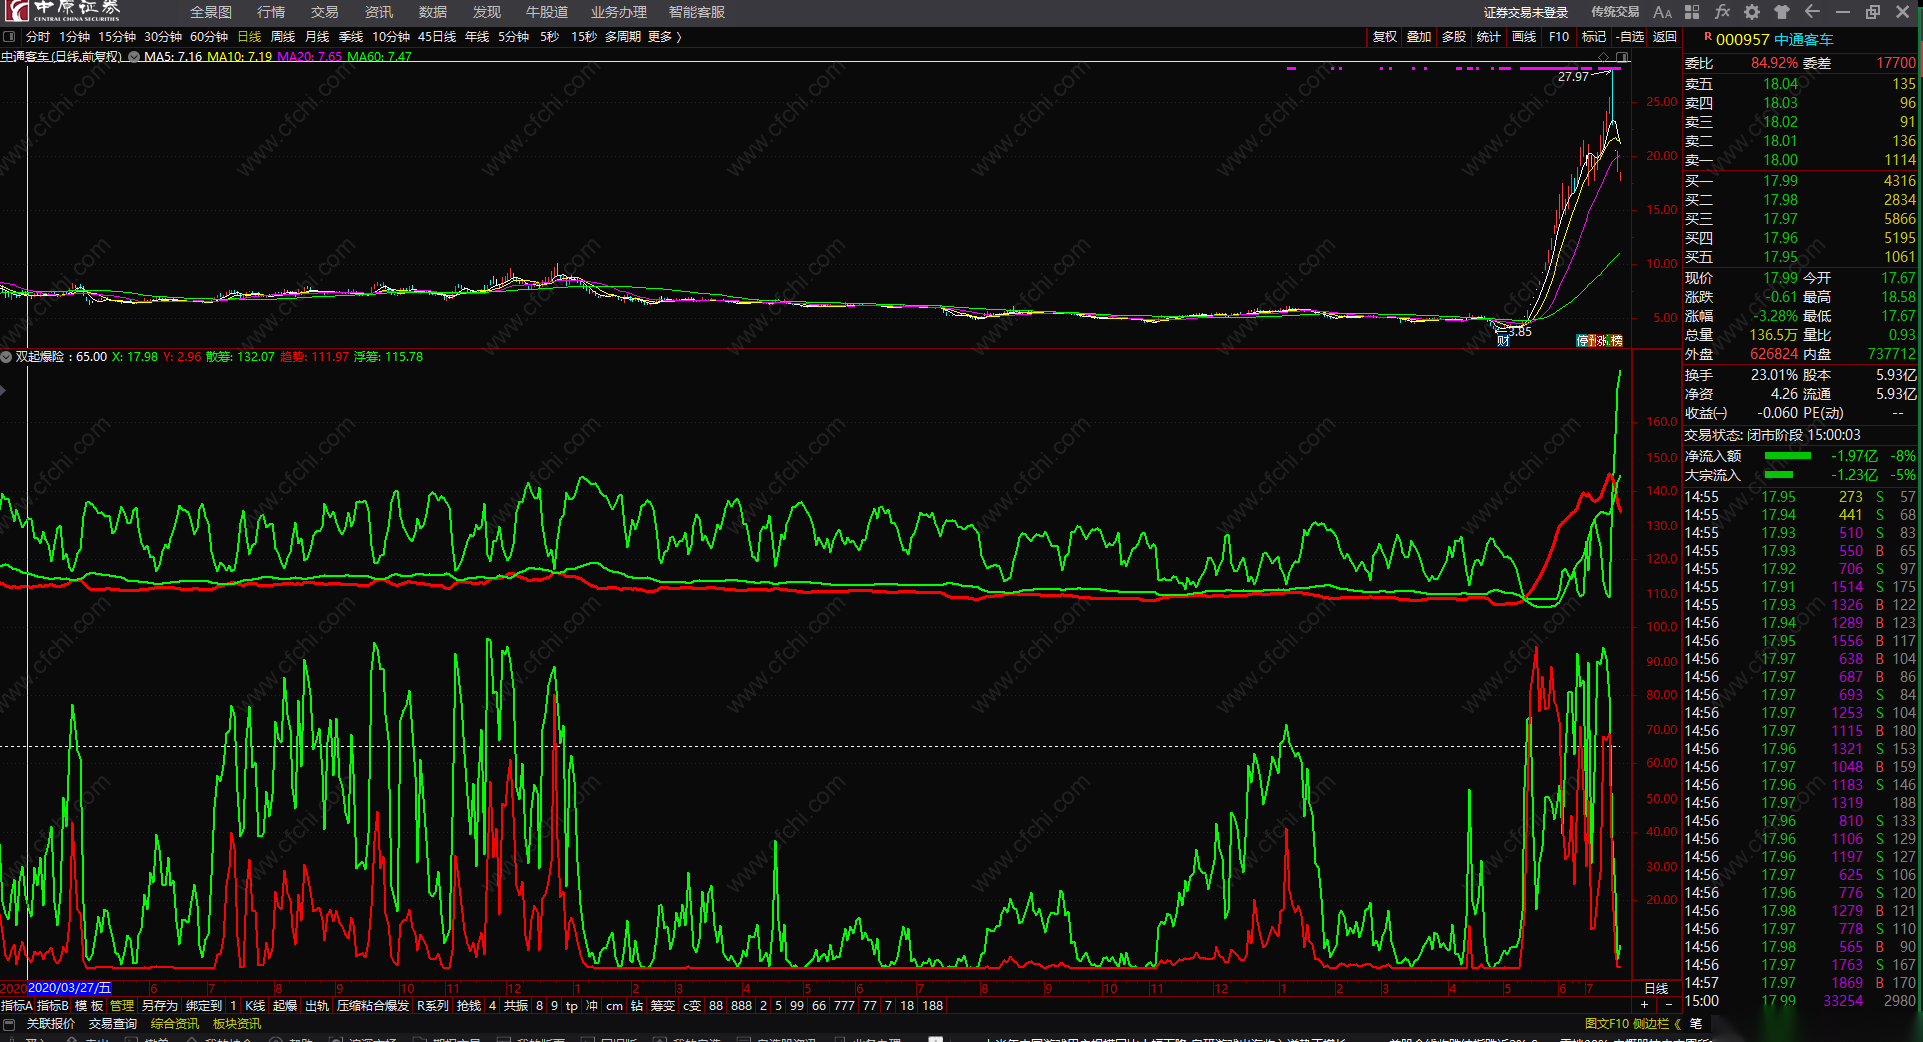Click the gear icon beside 中通客车 chart title
The height and width of the screenshot is (1042, 1923).
click(x=134, y=57)
